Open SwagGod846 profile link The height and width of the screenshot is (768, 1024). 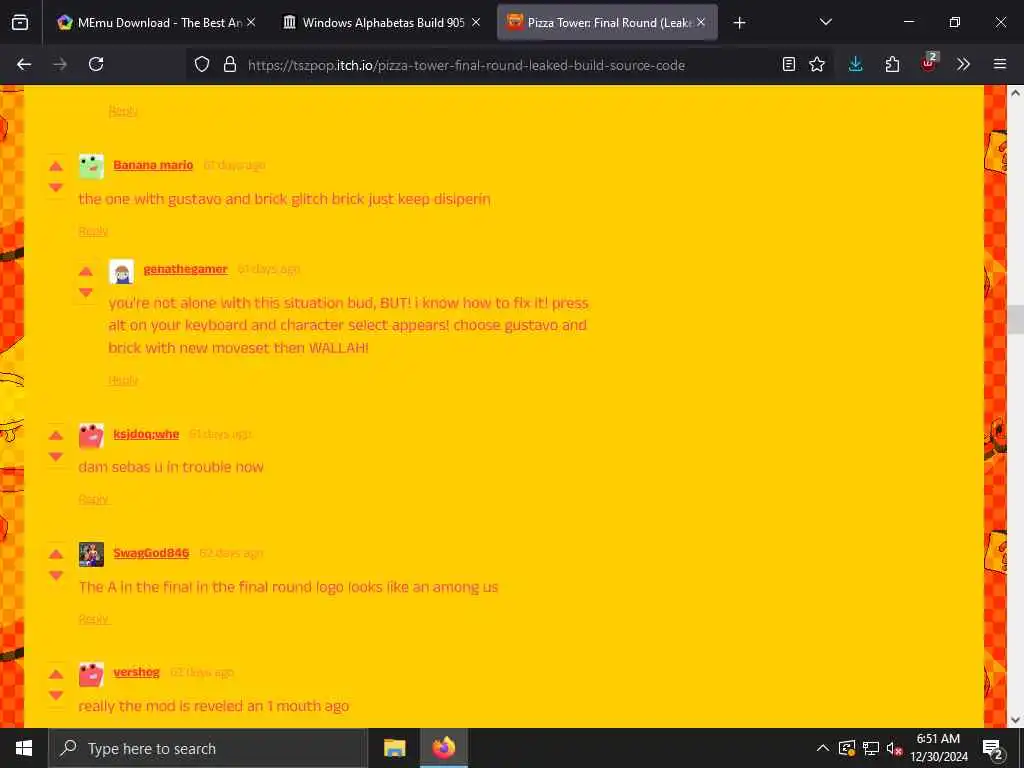click(x=152, y=553)
